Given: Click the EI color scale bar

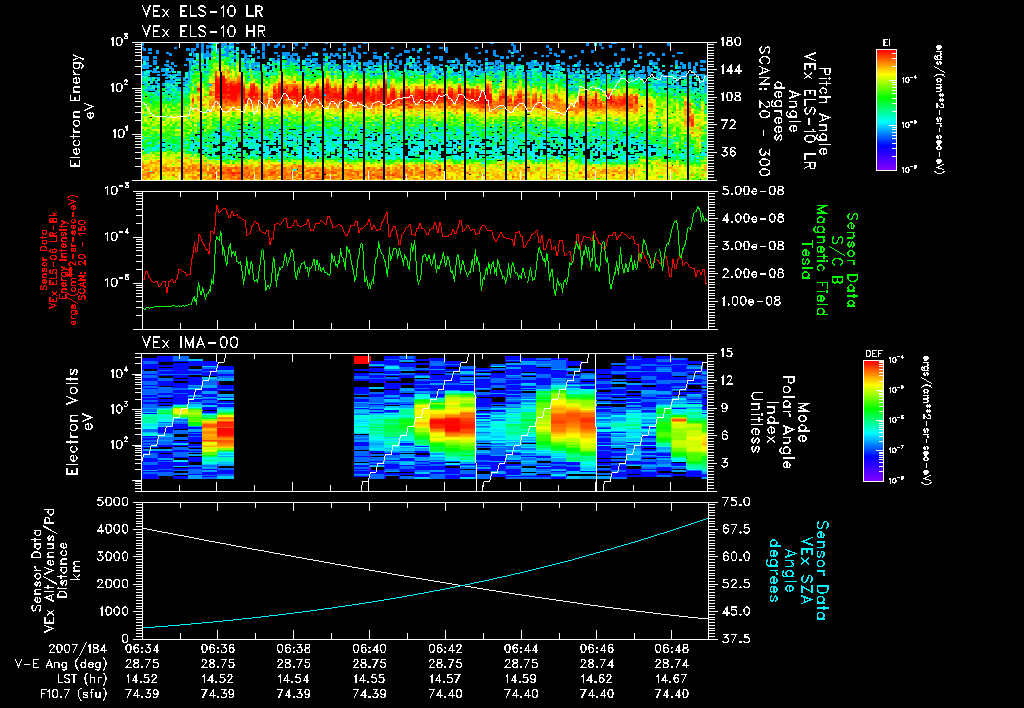Looking at the screenshot, I should (x=886, y=110).
